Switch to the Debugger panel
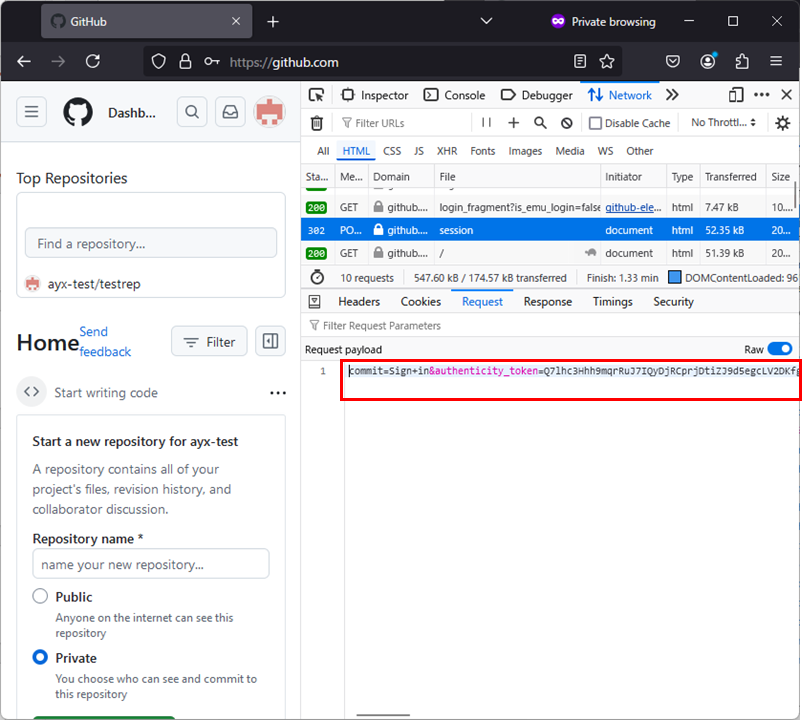This screenshot has width=802, height=720. click(x=537, y=95)
